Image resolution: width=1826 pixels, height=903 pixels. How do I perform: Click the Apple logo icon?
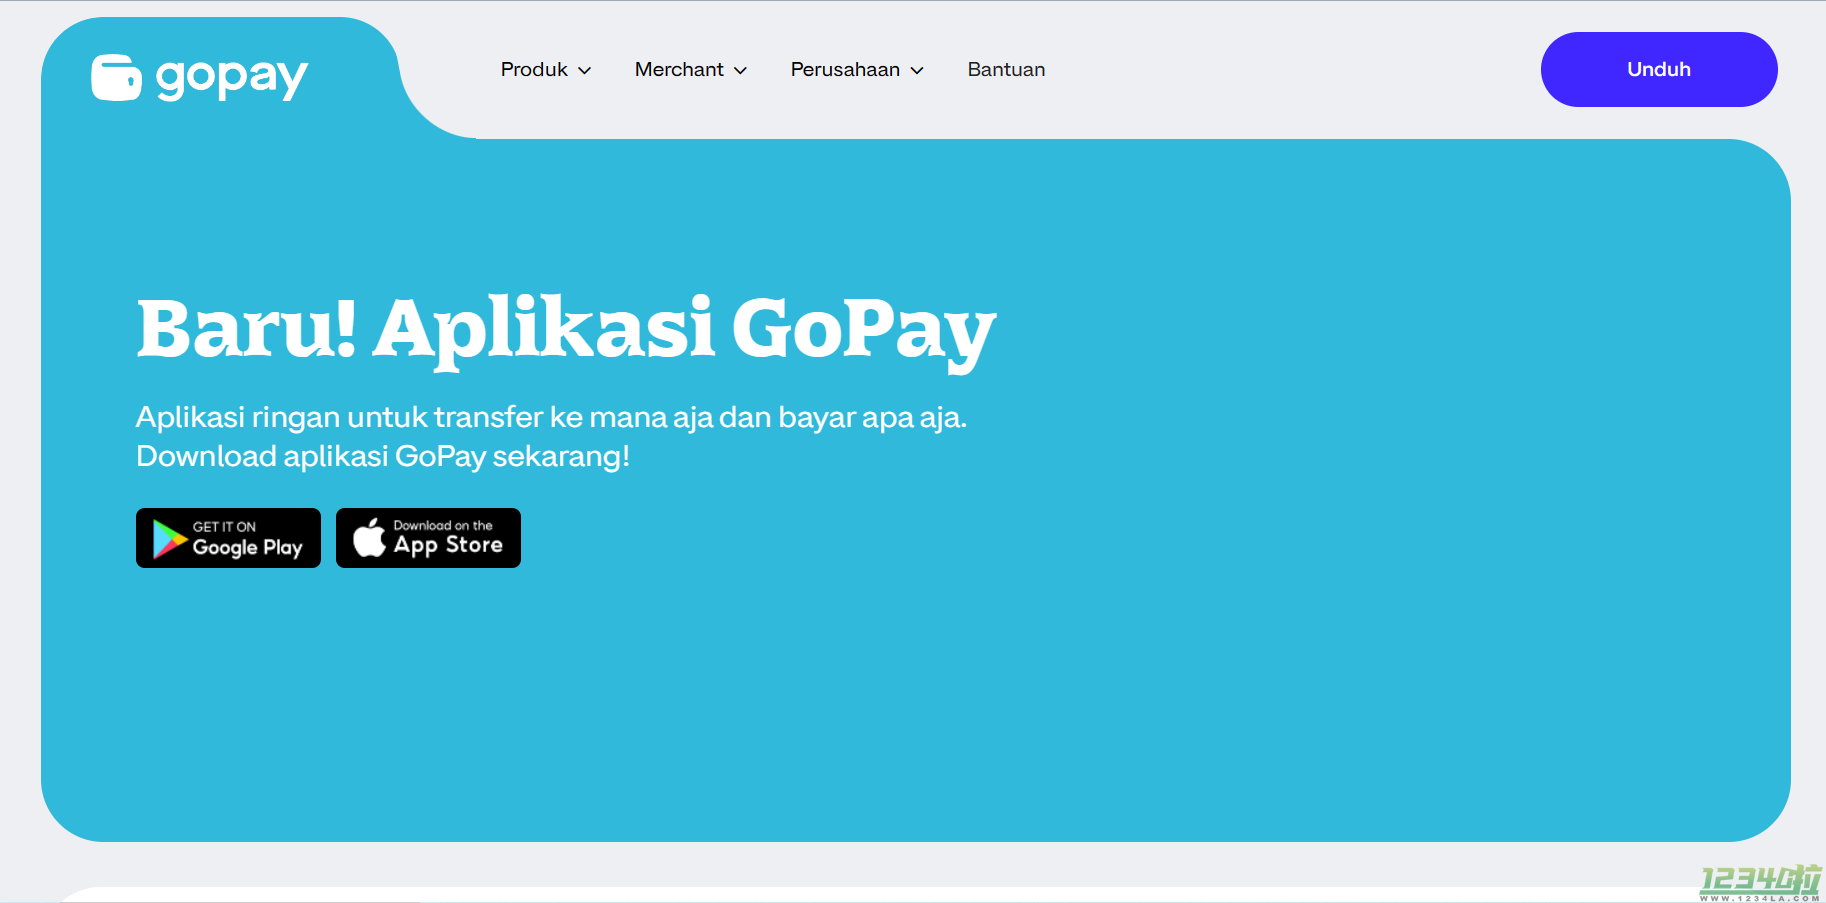coord(369,537)
